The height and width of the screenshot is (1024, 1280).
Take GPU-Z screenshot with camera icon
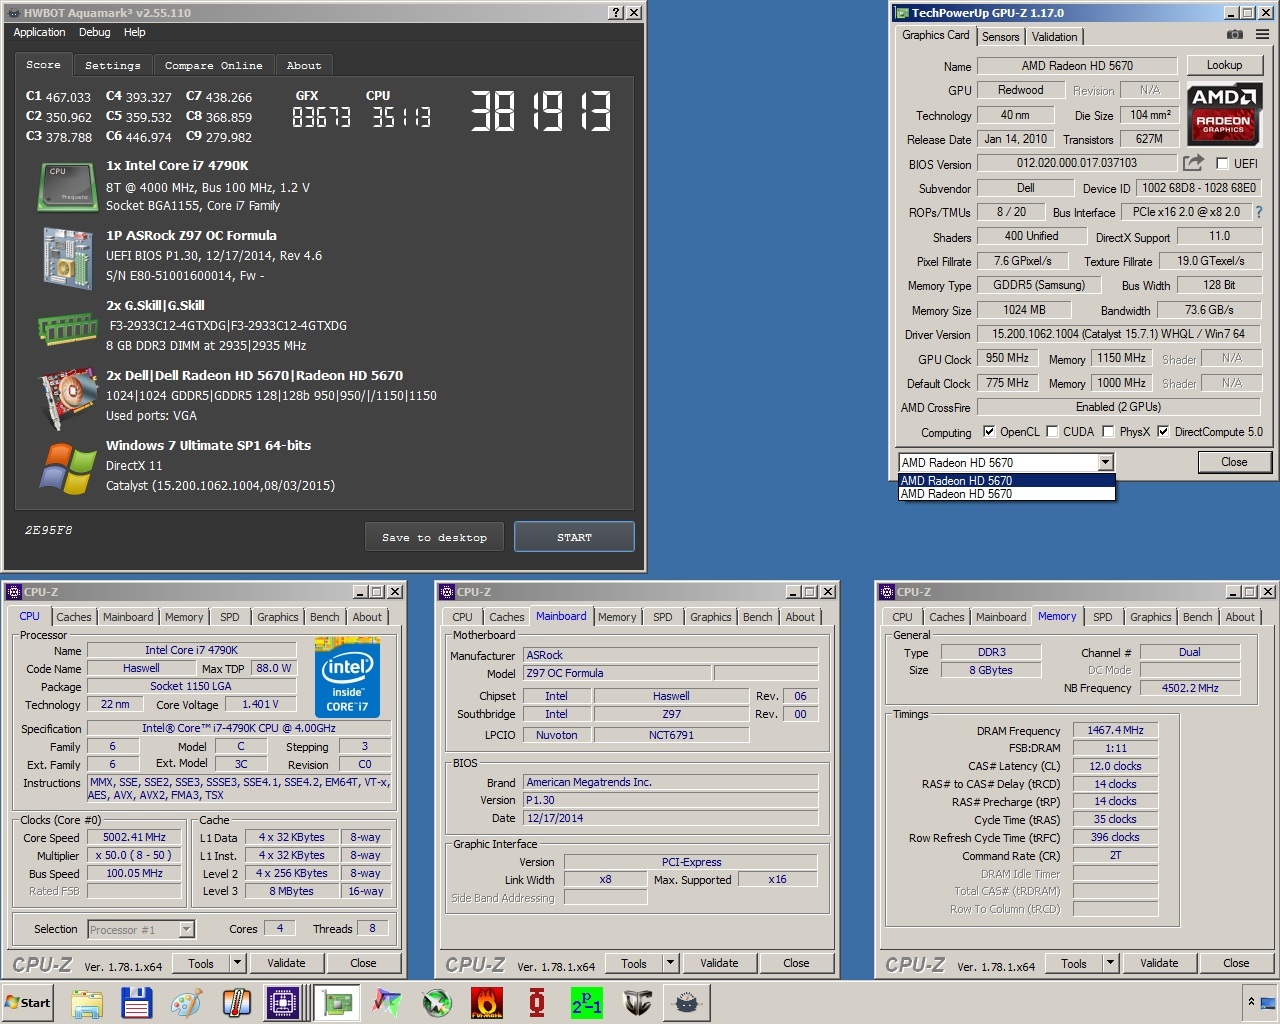1235,35
